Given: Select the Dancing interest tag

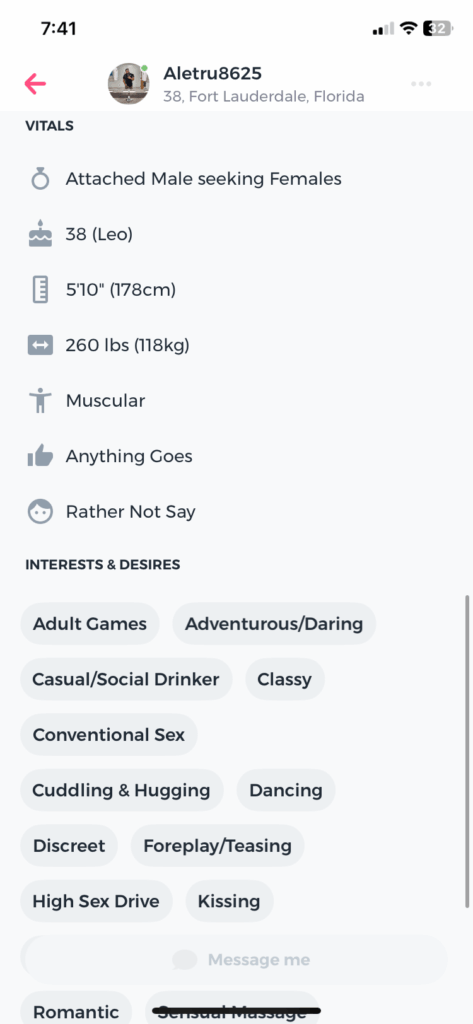Looking at the screenshot, I should tap(286, 790).
